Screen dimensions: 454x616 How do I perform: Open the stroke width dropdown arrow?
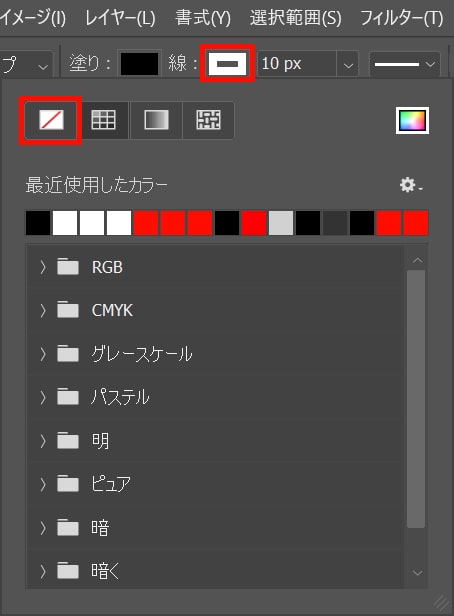click(x=348, y=64)
